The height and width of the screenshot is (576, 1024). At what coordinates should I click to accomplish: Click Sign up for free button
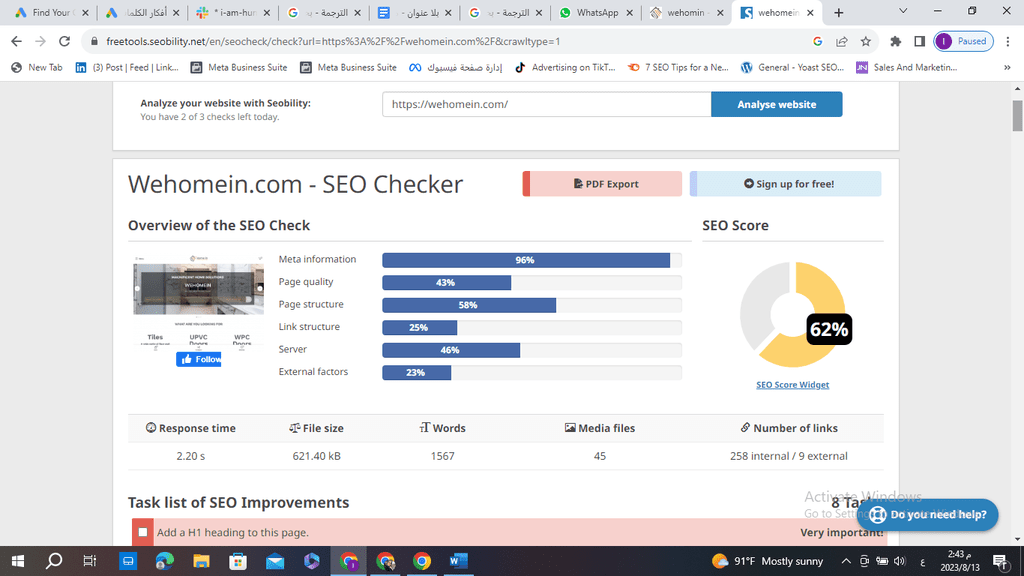point(786,184)
